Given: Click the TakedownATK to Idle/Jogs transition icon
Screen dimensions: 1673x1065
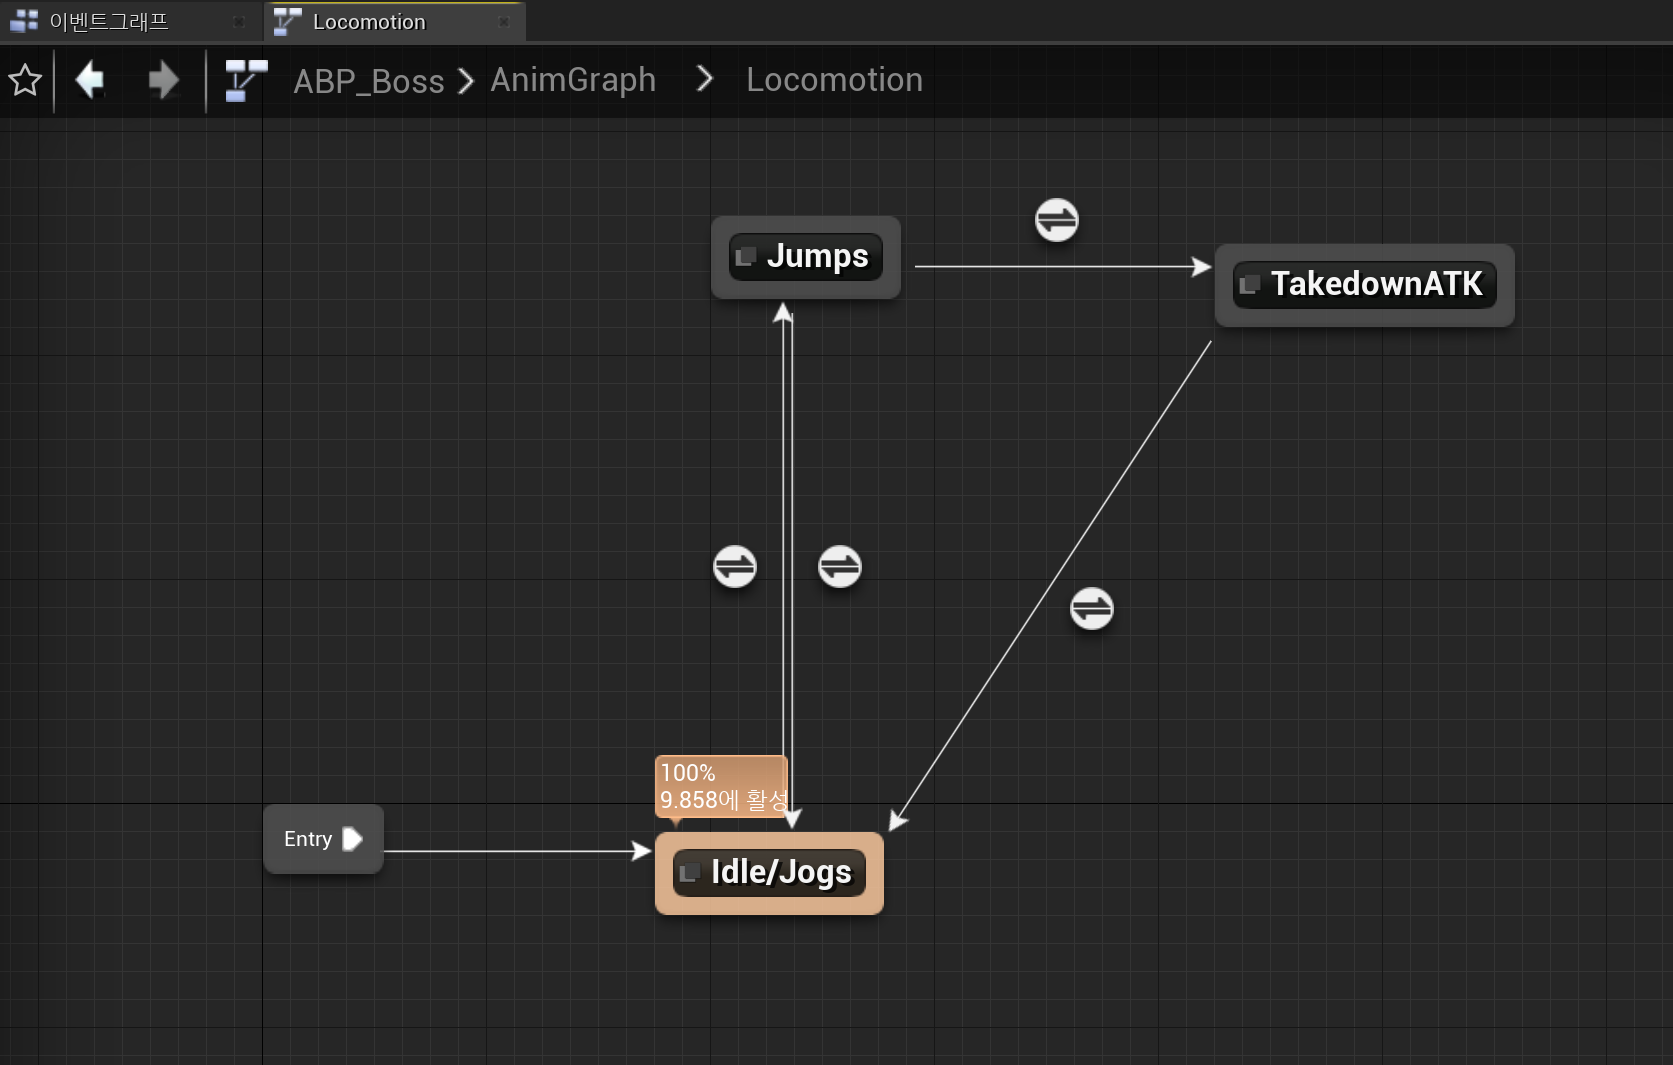Looking at the screenshot, I should coord(1091,608).
